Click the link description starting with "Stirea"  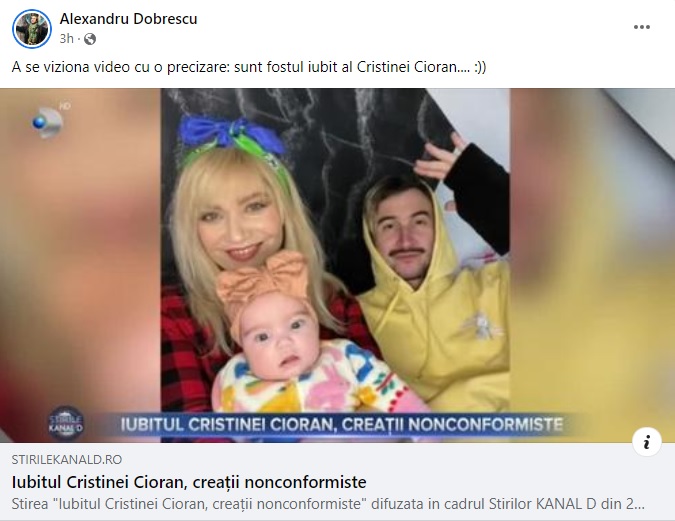click(328, 504)
